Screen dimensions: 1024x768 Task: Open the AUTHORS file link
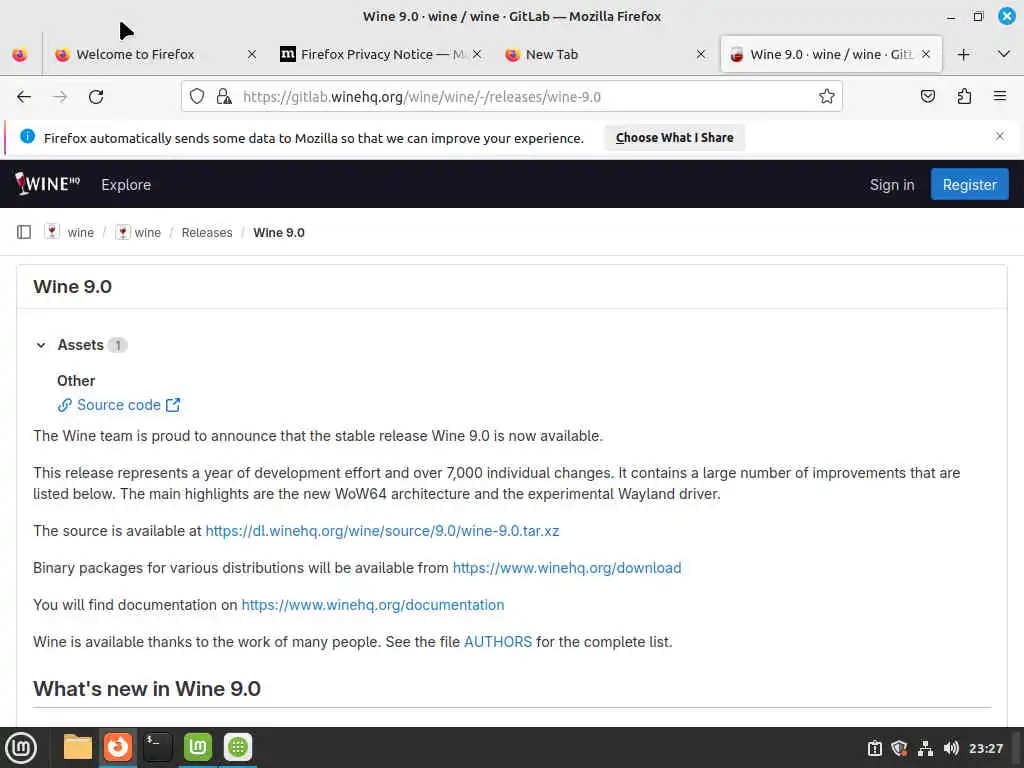(498, 642)
